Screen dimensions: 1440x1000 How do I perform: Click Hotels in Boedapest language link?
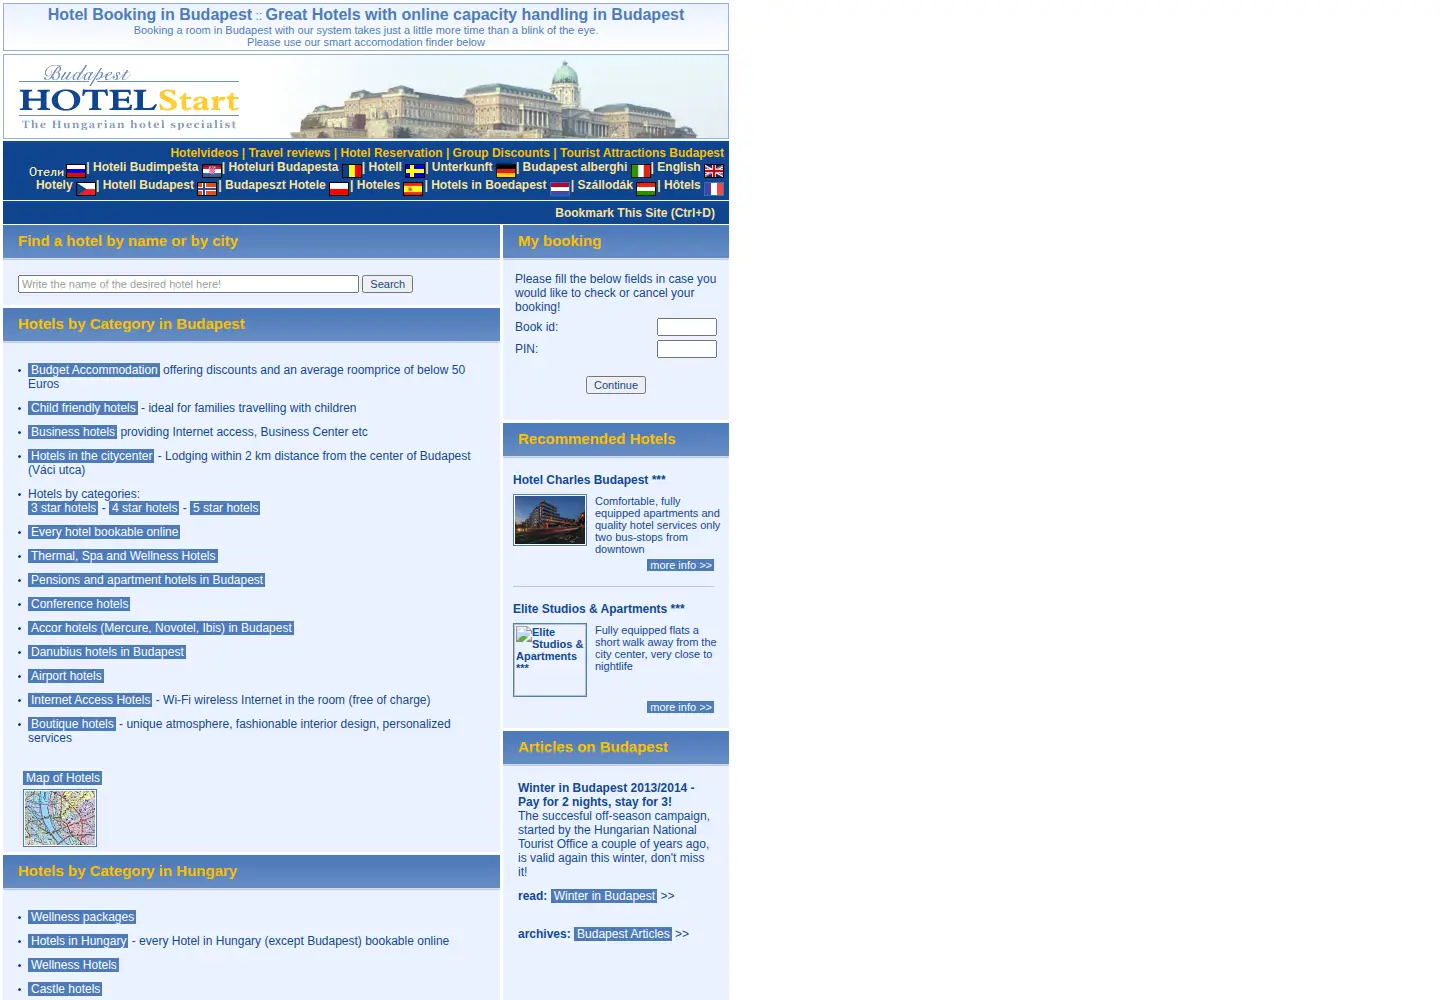click(x=489, y=185)
